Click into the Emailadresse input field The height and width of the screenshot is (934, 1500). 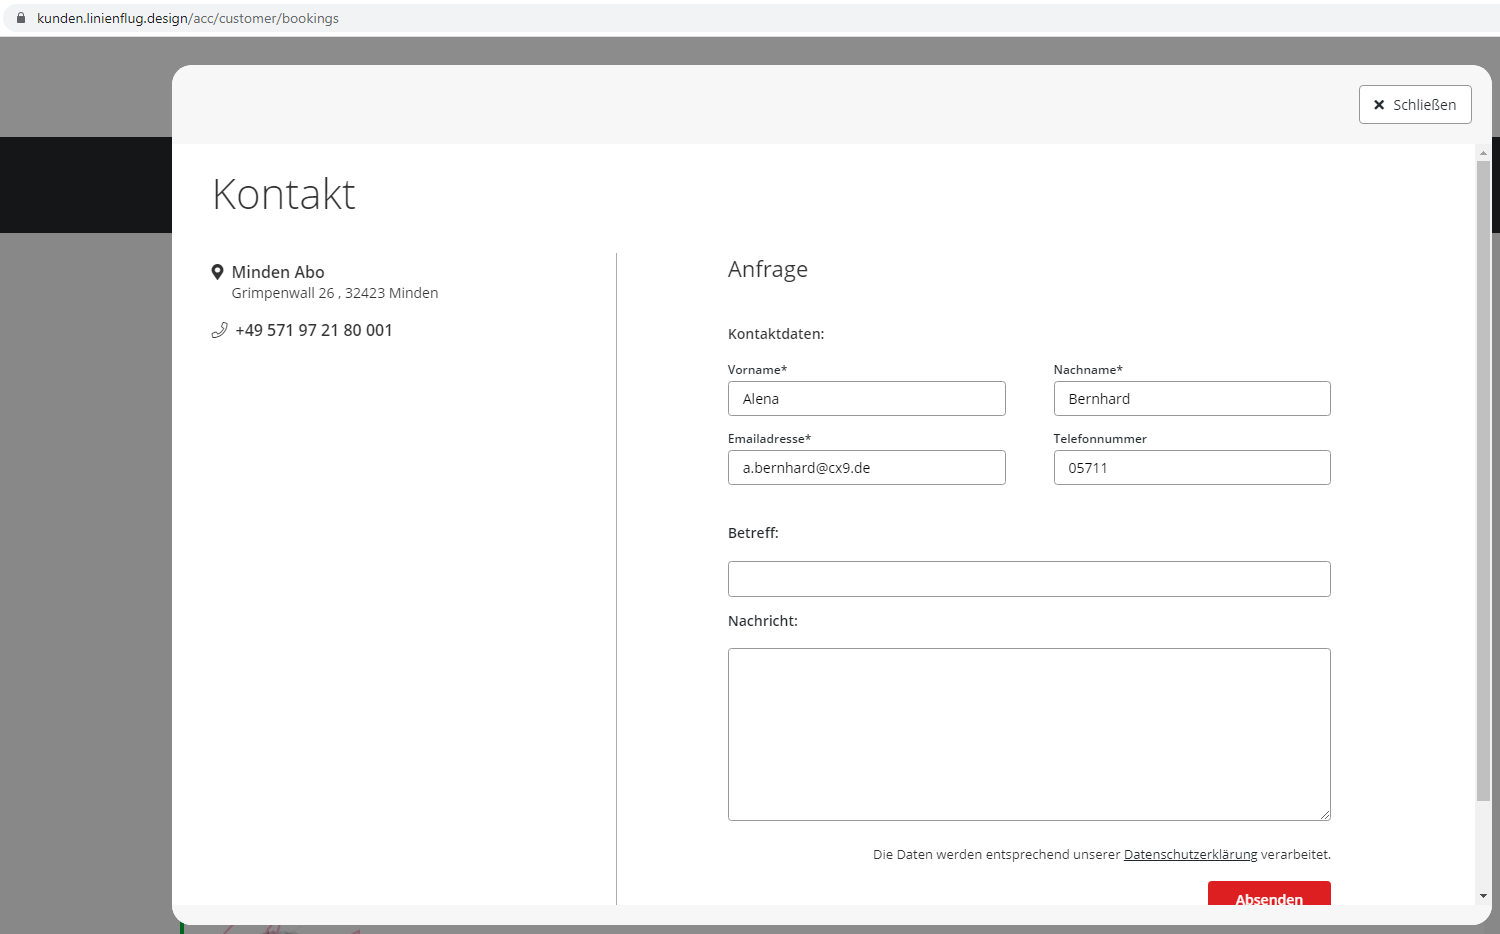866,468
